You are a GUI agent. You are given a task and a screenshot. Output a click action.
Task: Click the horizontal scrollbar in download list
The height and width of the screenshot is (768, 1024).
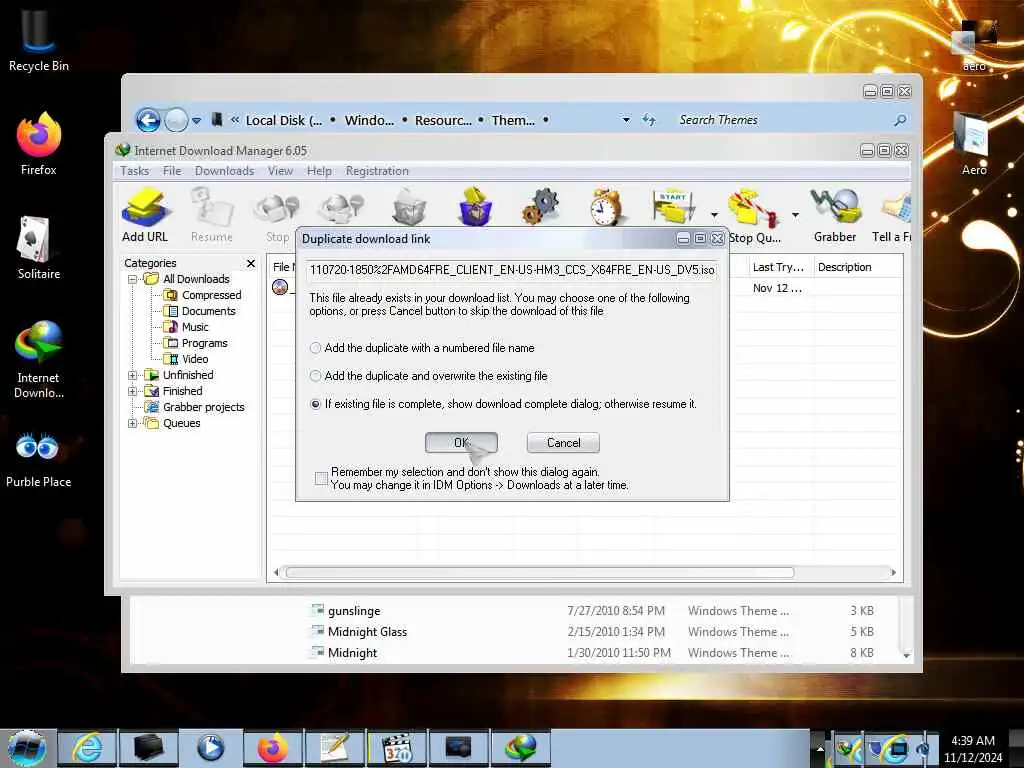click(540, 573)
